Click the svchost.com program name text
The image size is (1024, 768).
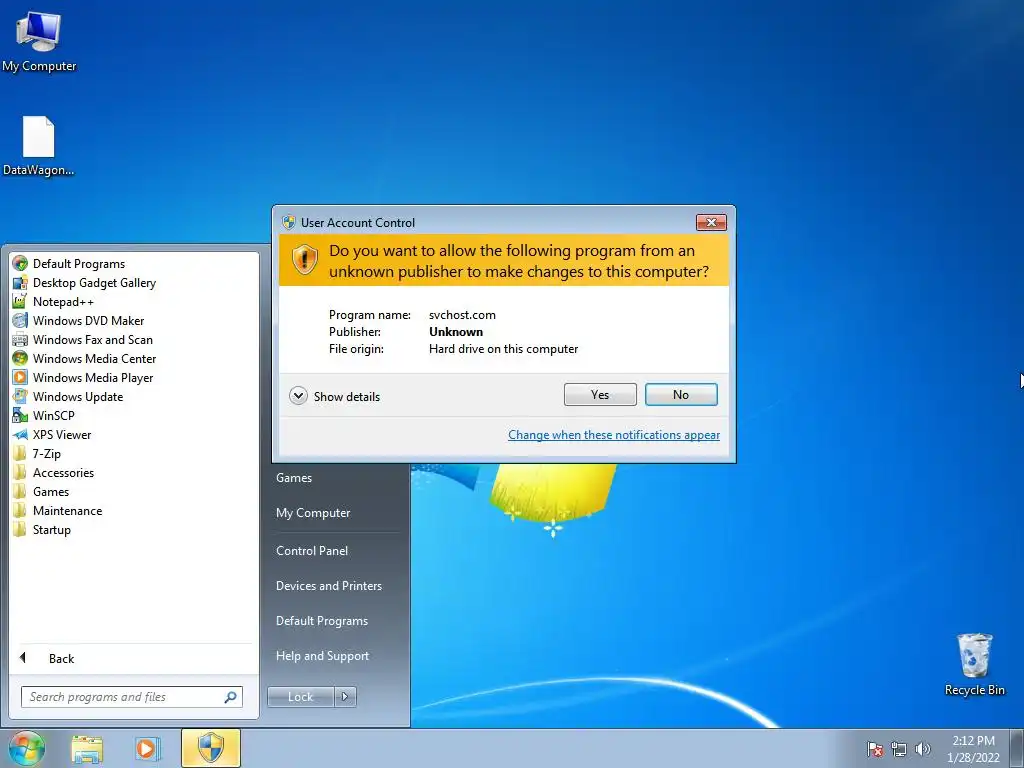[462, 315]
